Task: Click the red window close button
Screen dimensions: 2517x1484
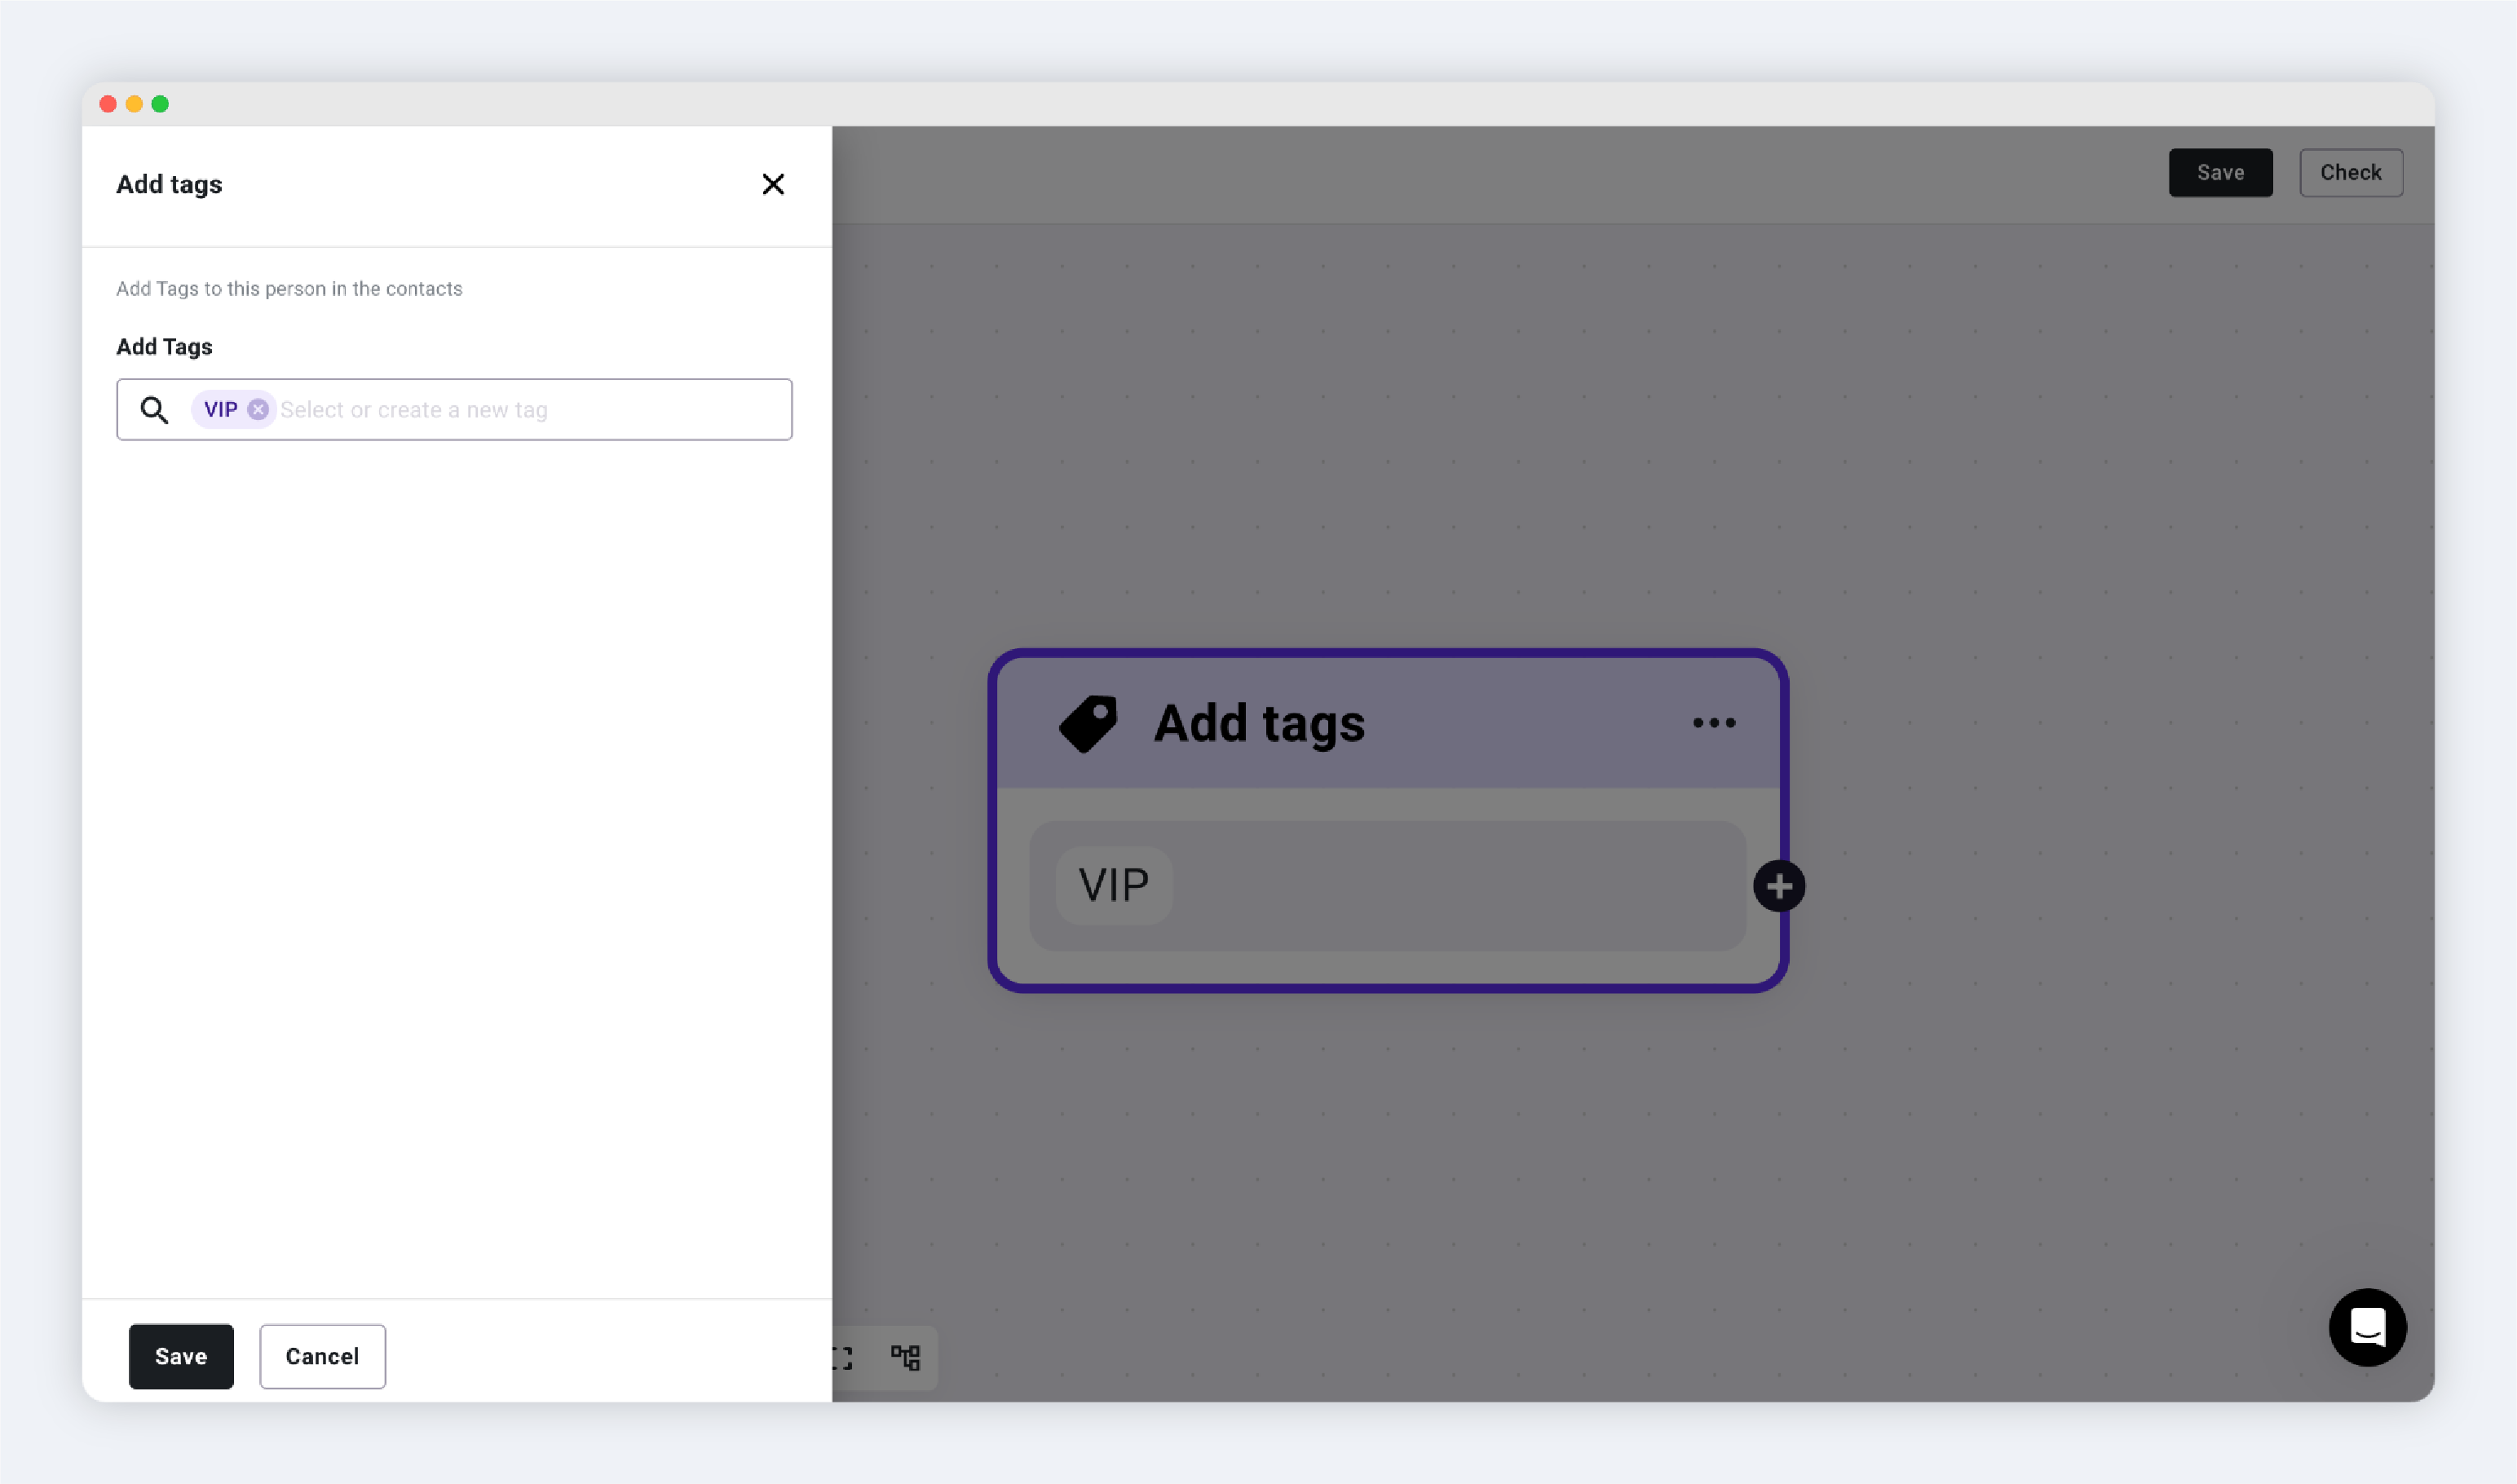Action: [x=108, y=104]
